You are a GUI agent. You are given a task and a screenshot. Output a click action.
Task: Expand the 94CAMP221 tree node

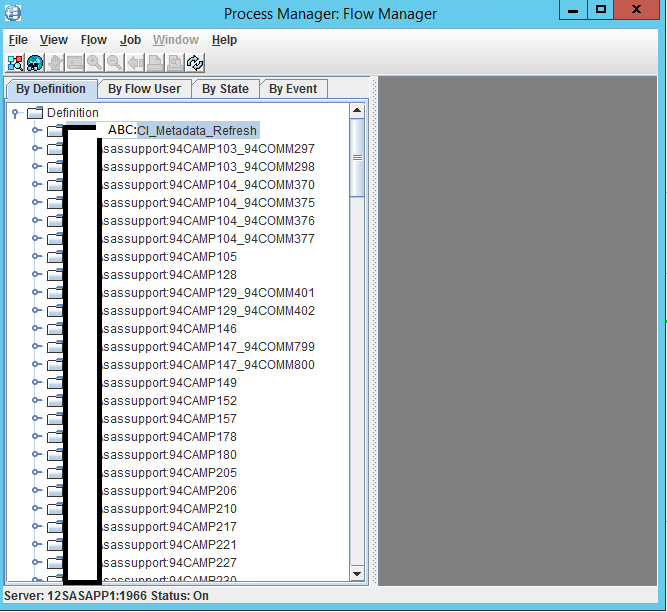[x=37, y=544]
